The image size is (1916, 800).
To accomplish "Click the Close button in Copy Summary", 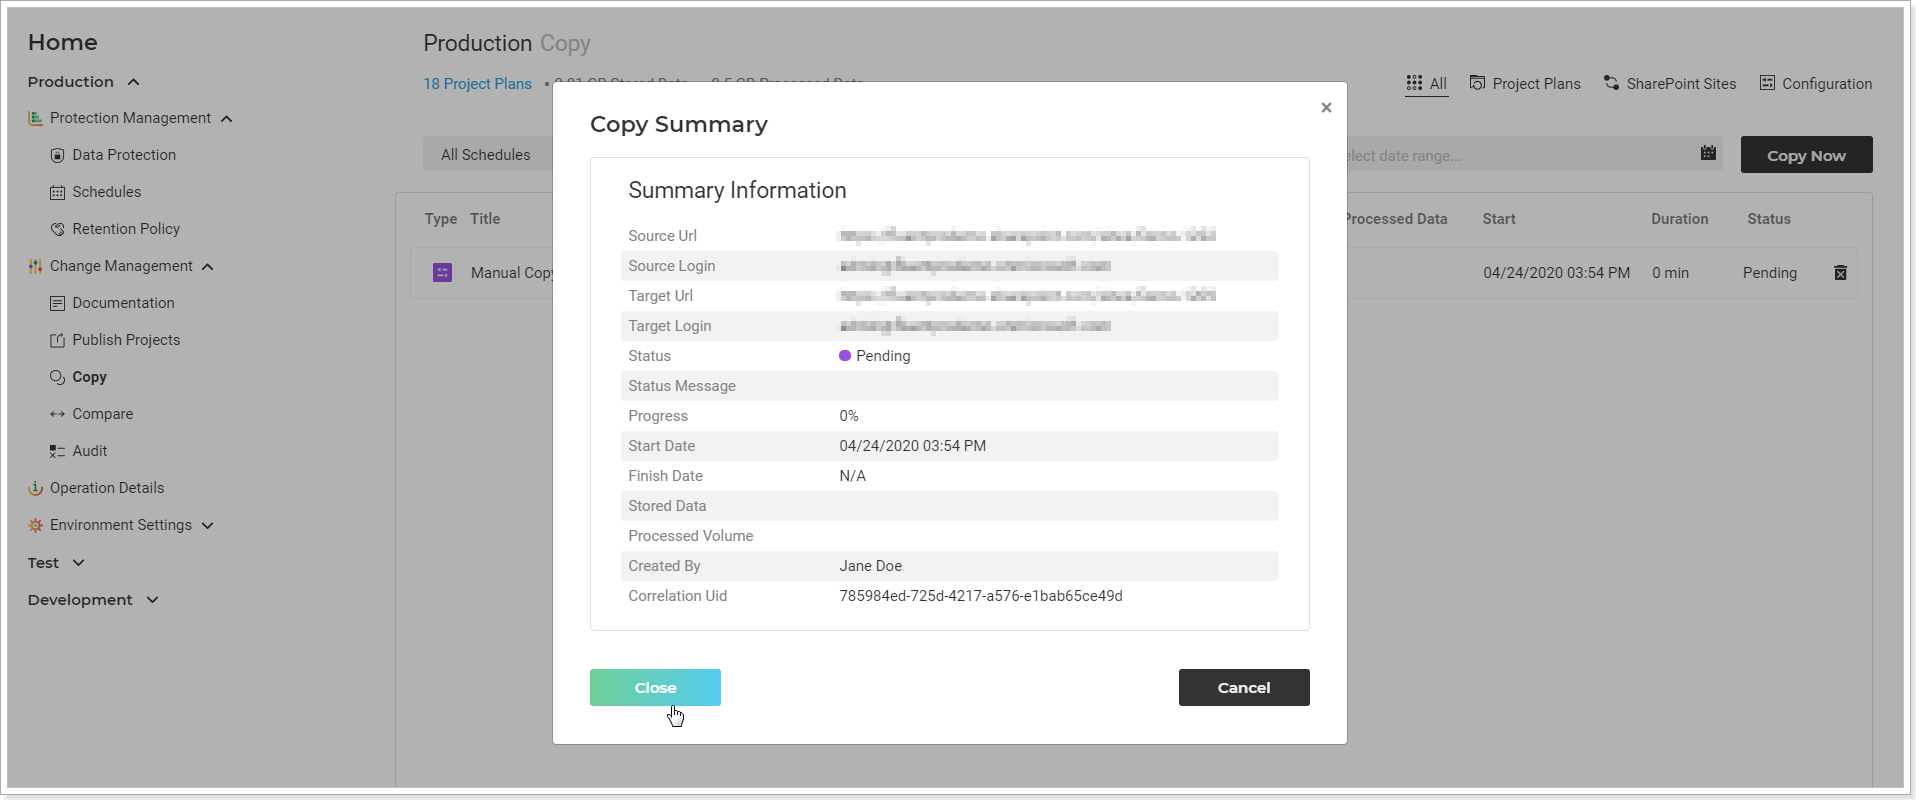I will pyautogui.click(x=655, y=687).
